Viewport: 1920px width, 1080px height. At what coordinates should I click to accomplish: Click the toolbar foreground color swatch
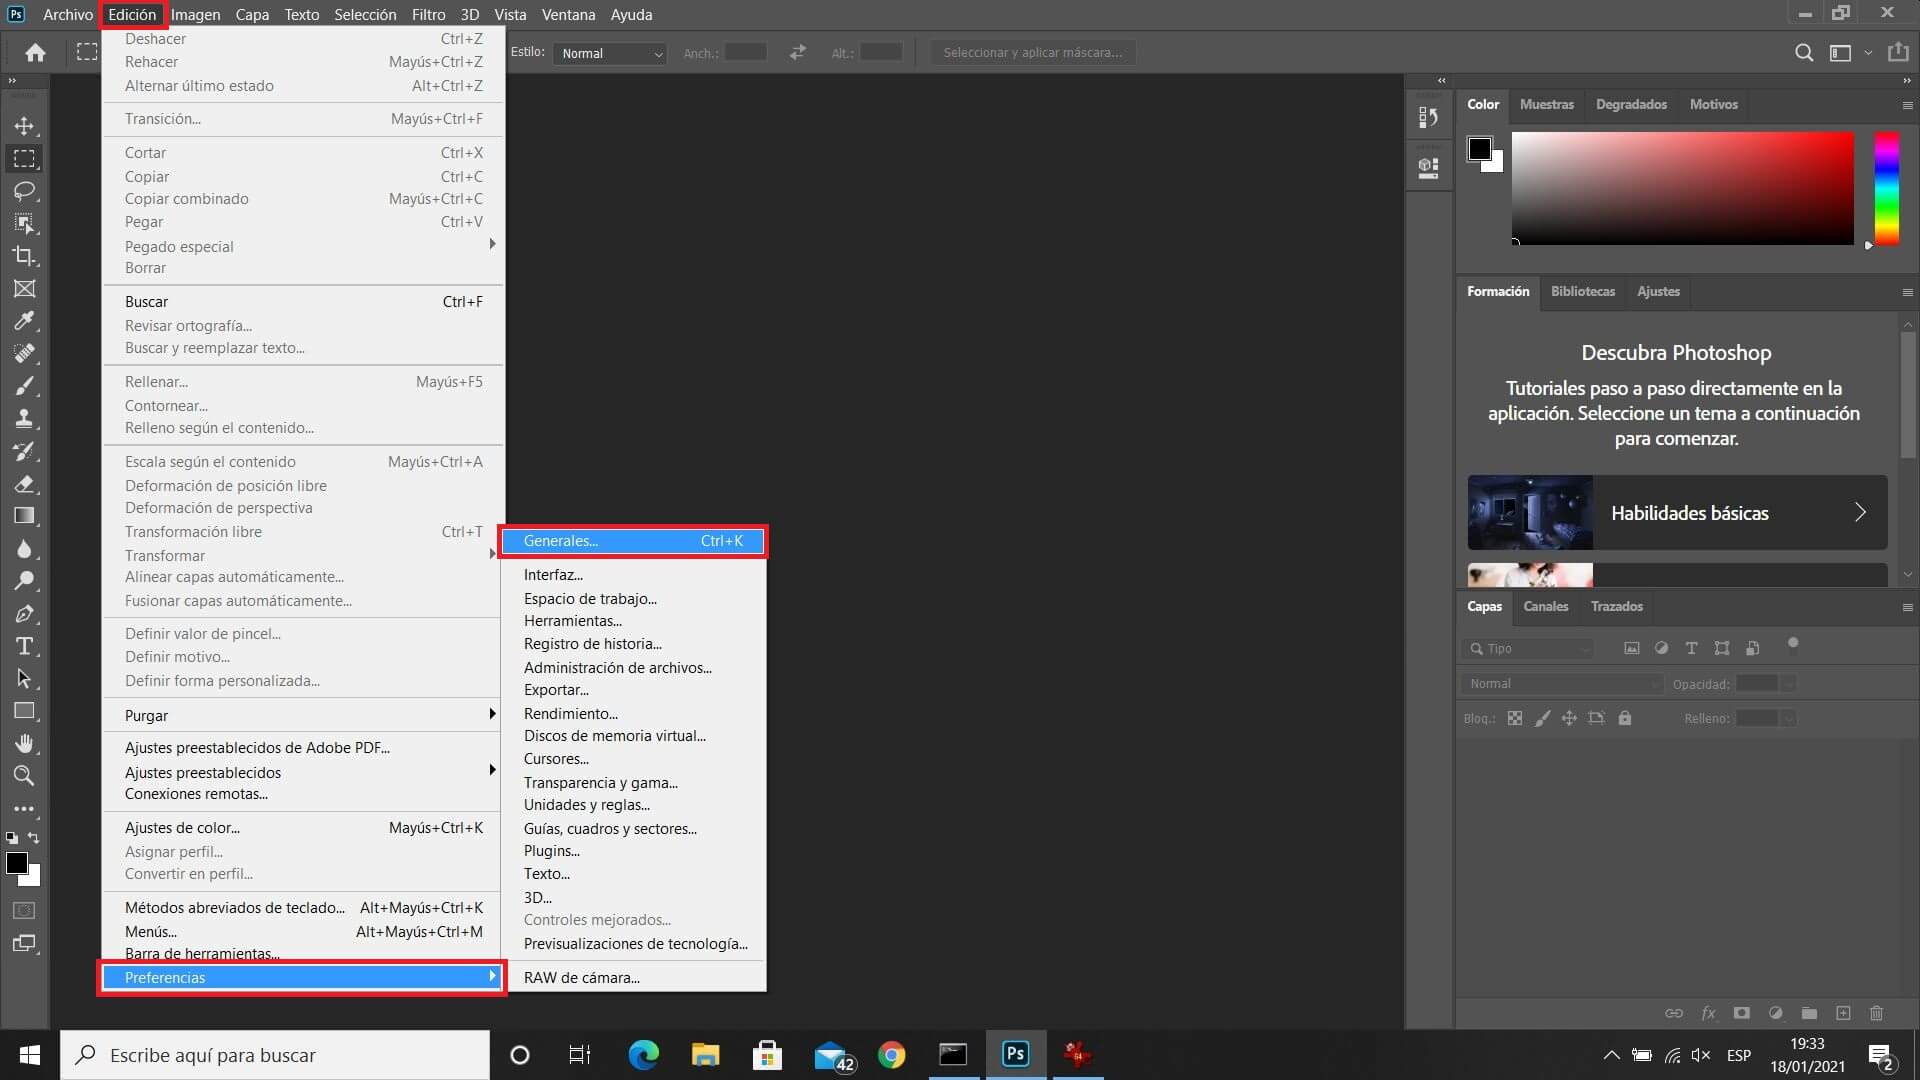(x=16, y=863)
